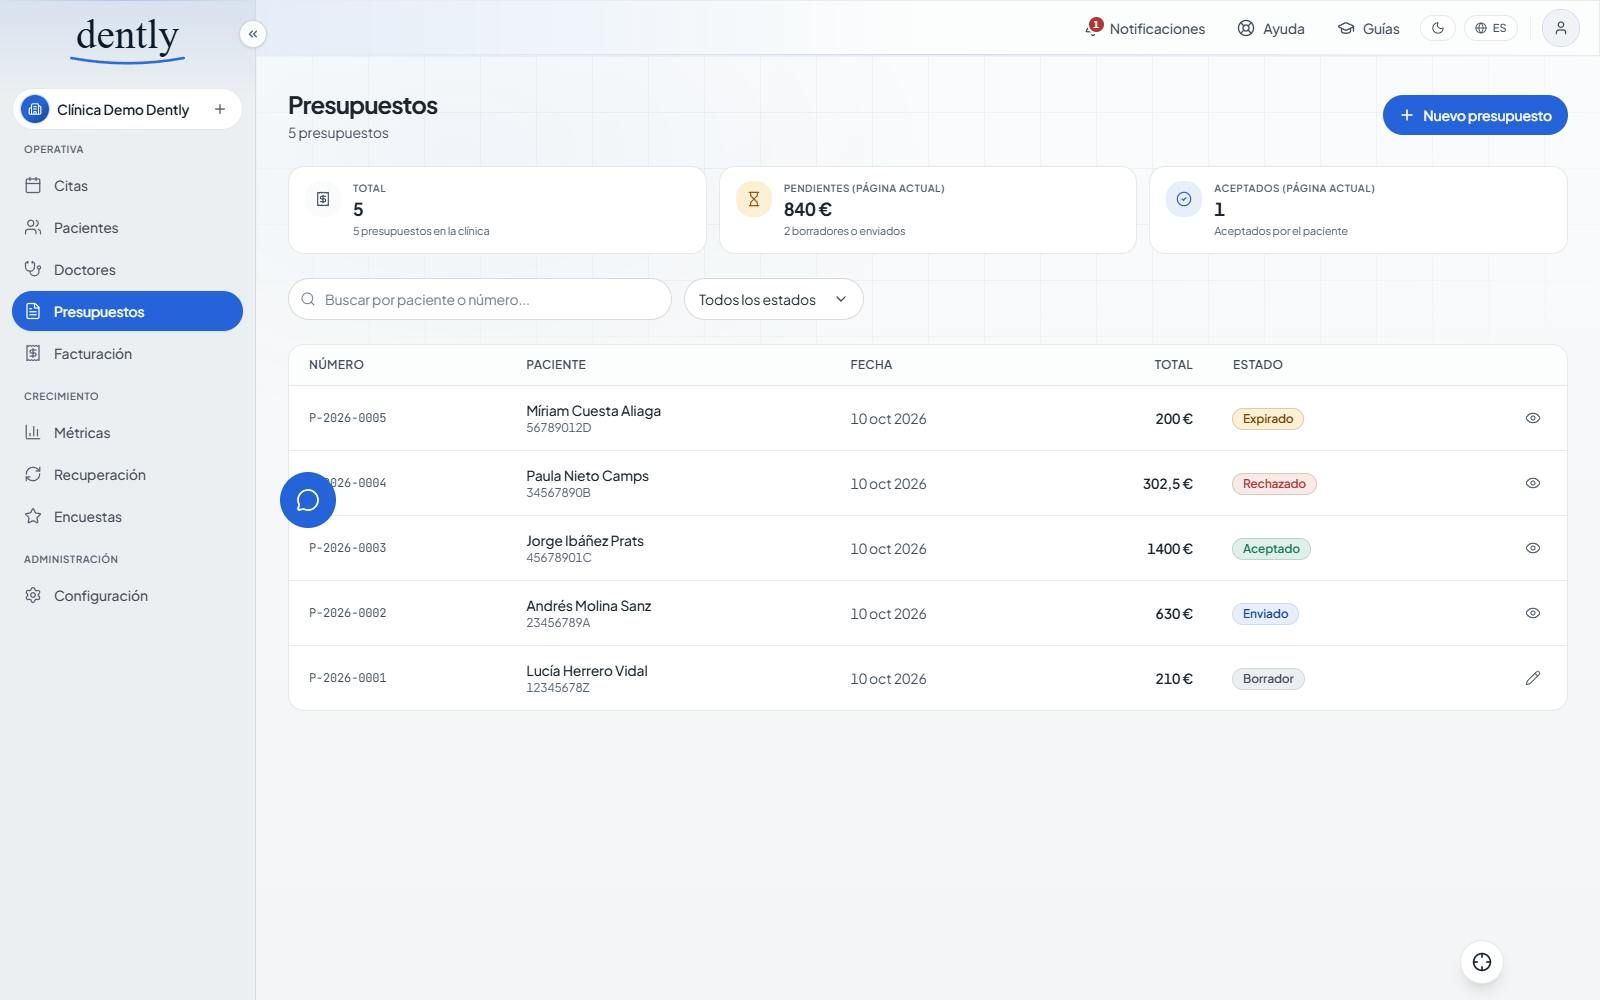Screen dimensions: 1600x1000
Task: Expand the Todos los estados filter
Action: click(x=773, y=299)
